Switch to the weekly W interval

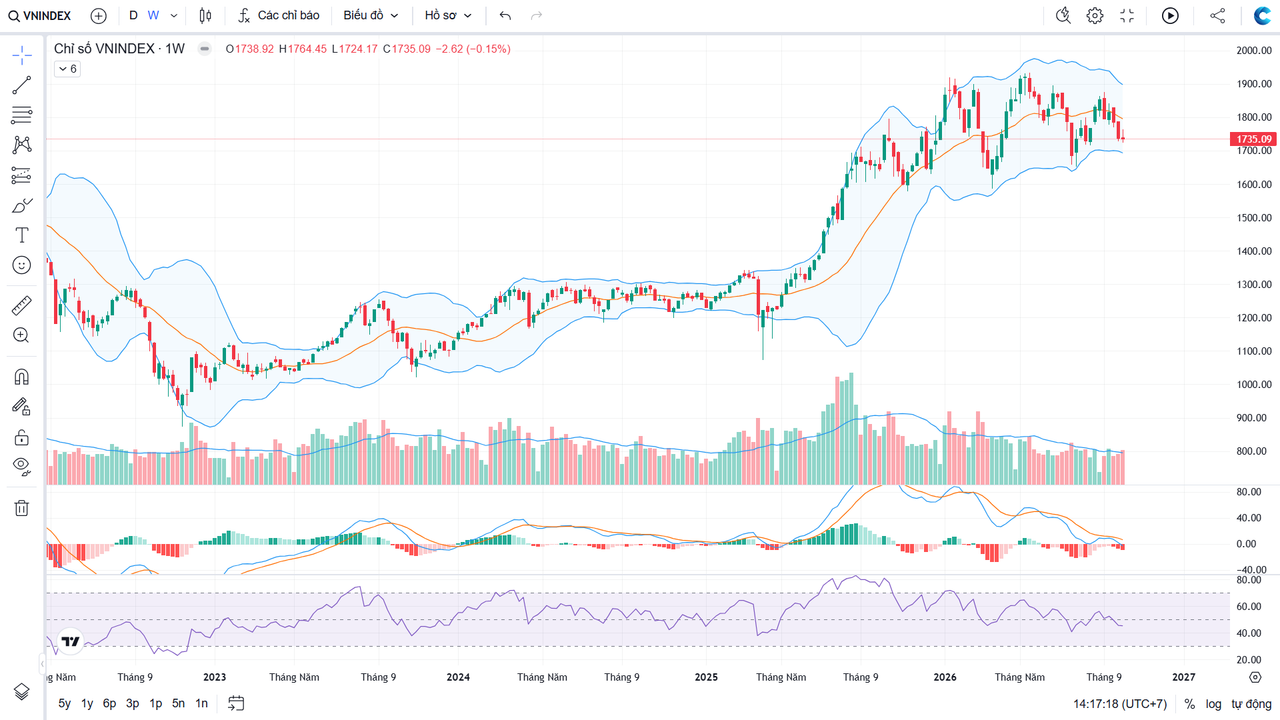[x=153, y=16]
